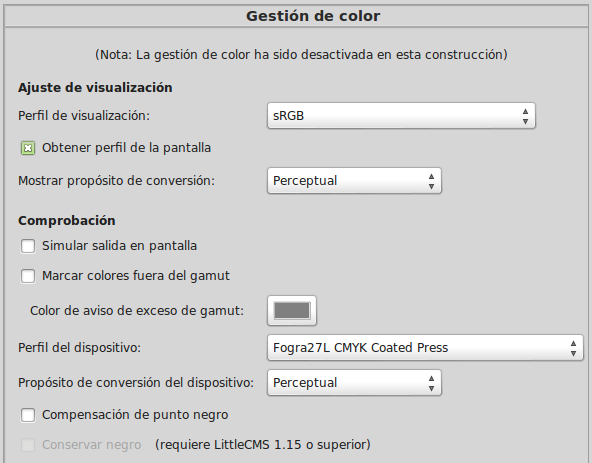Viewport: 592px width, 463px height.
Task: Open the Perfil de visualización sRGB dropdown
Action: [401, 116]
